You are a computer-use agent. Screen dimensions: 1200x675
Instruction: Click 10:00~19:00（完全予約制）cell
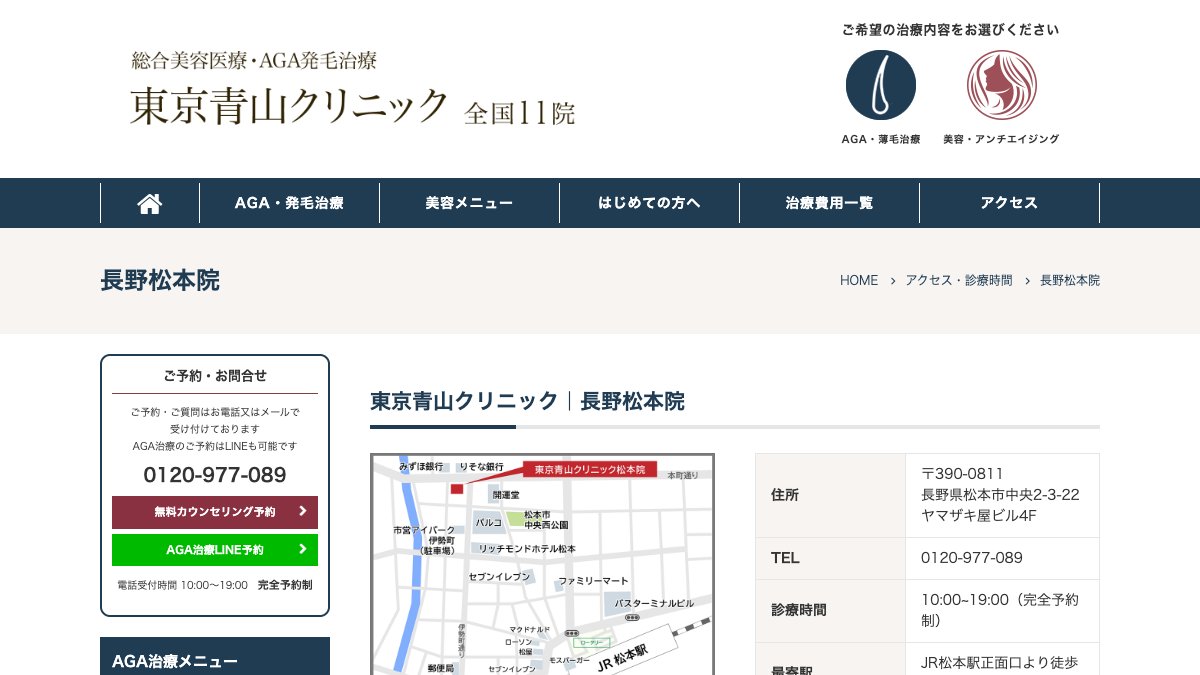(1000, 610)
